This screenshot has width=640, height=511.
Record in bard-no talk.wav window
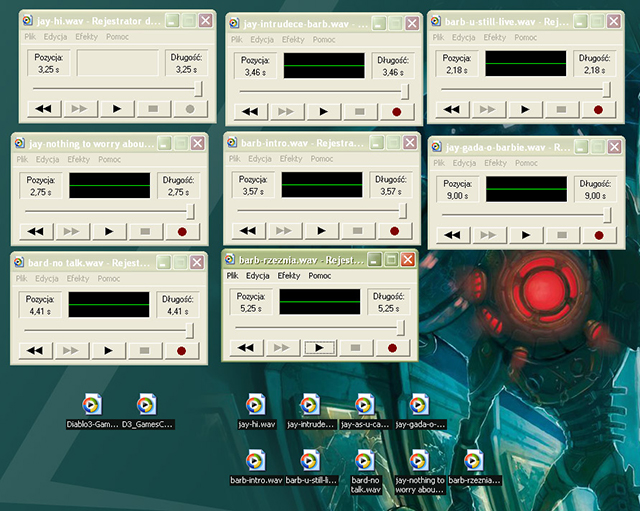click(x=181, y=350)
